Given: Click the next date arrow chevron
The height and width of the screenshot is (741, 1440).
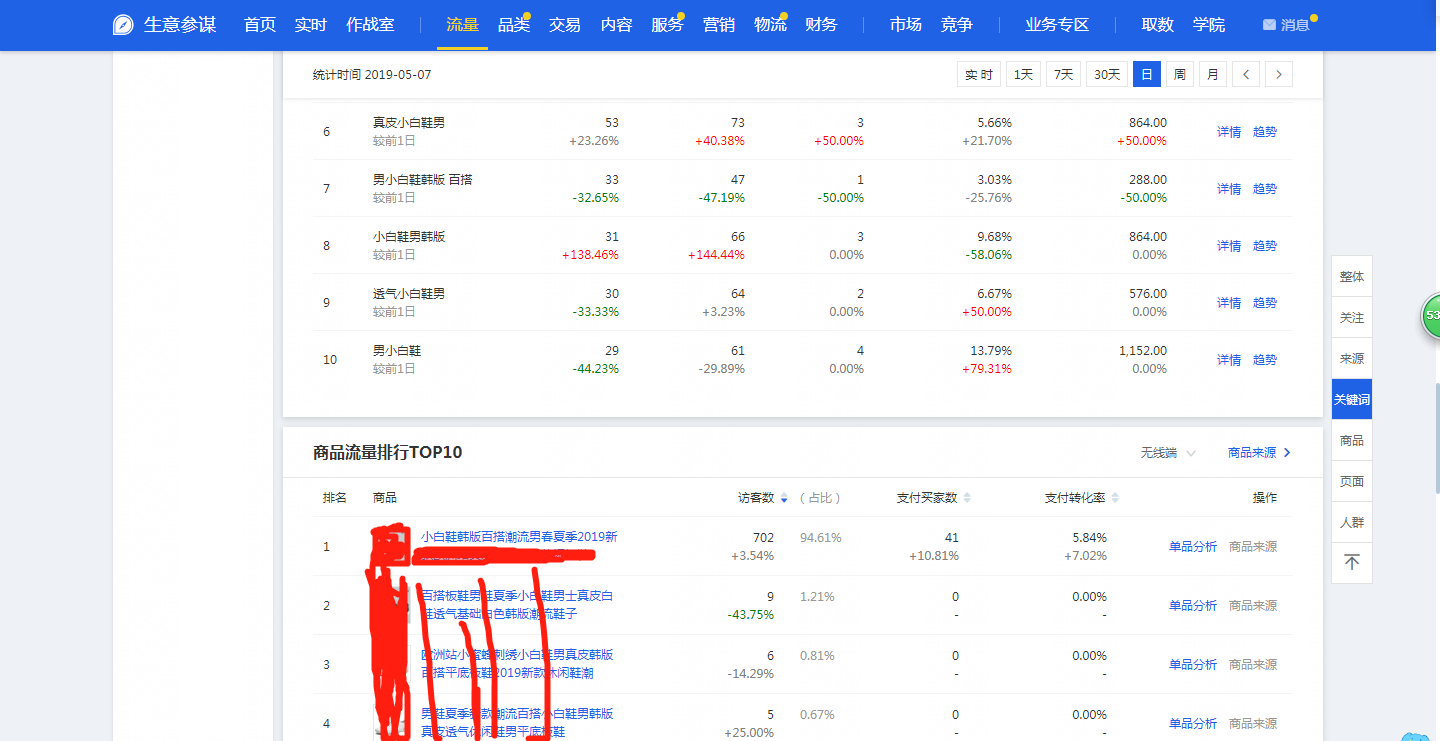Looking at the screenshot, I should (1278, 73).
